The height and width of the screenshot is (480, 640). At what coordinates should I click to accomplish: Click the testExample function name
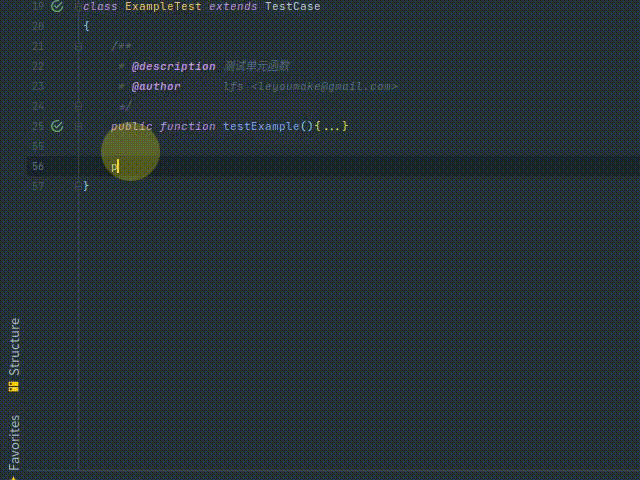[260, 126]
